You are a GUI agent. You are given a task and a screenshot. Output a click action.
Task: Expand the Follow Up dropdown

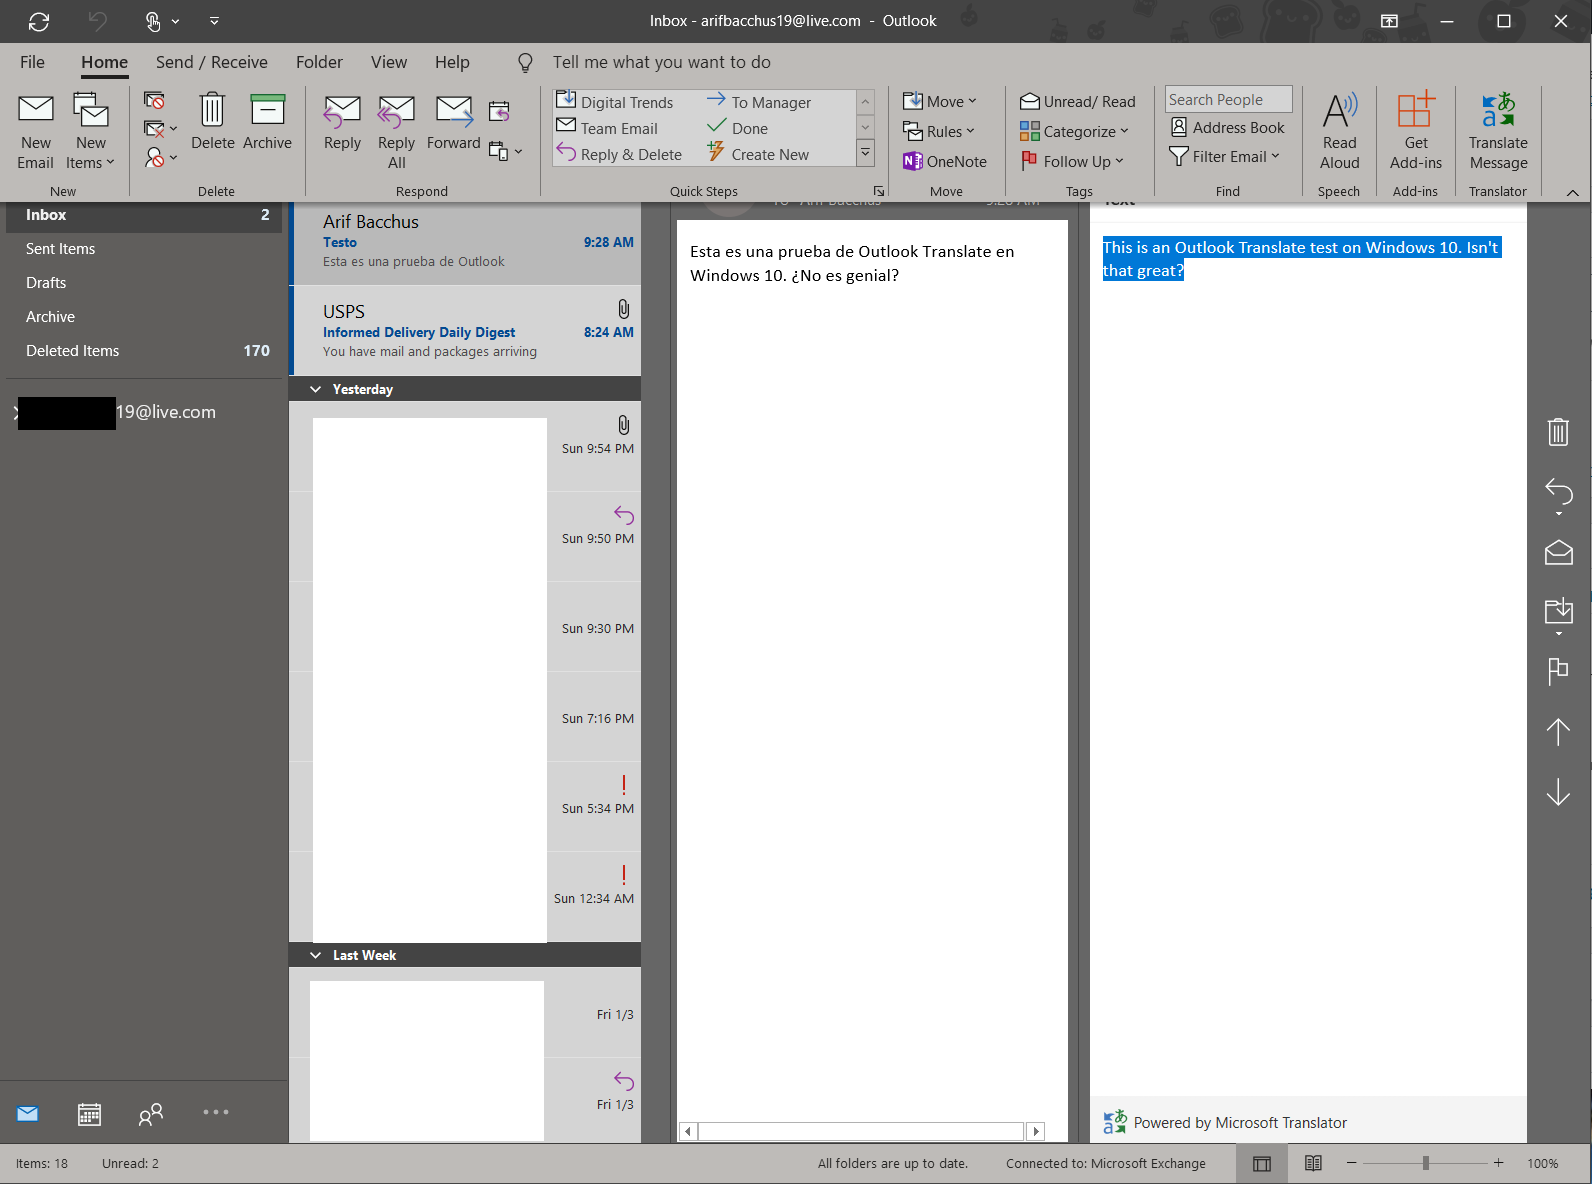point(1073,161)
